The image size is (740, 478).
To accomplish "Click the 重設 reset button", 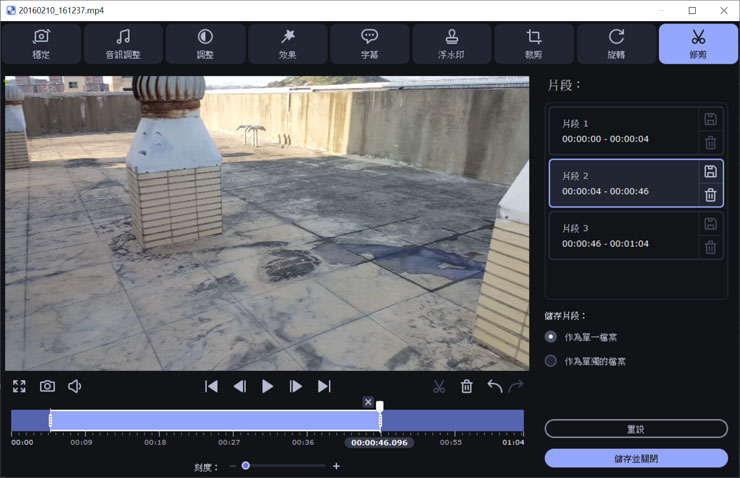I will pos(636,429).
